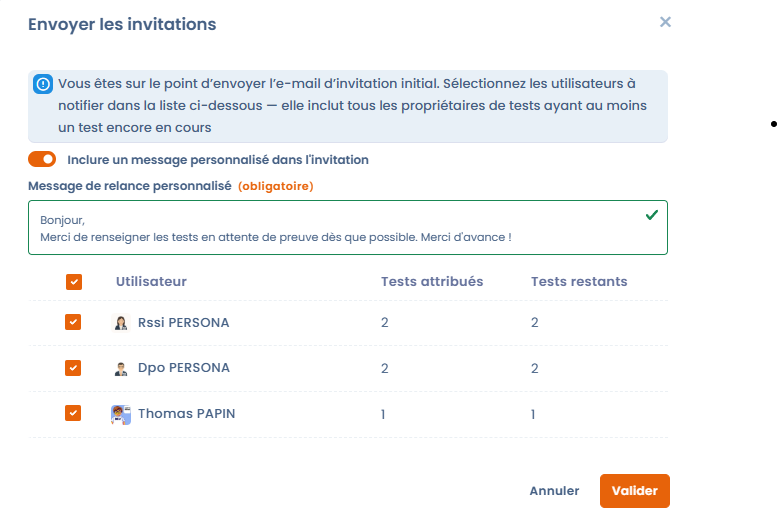Click the Utilisateur column header
The image size is (778, 523).
[x=151, y=282]
